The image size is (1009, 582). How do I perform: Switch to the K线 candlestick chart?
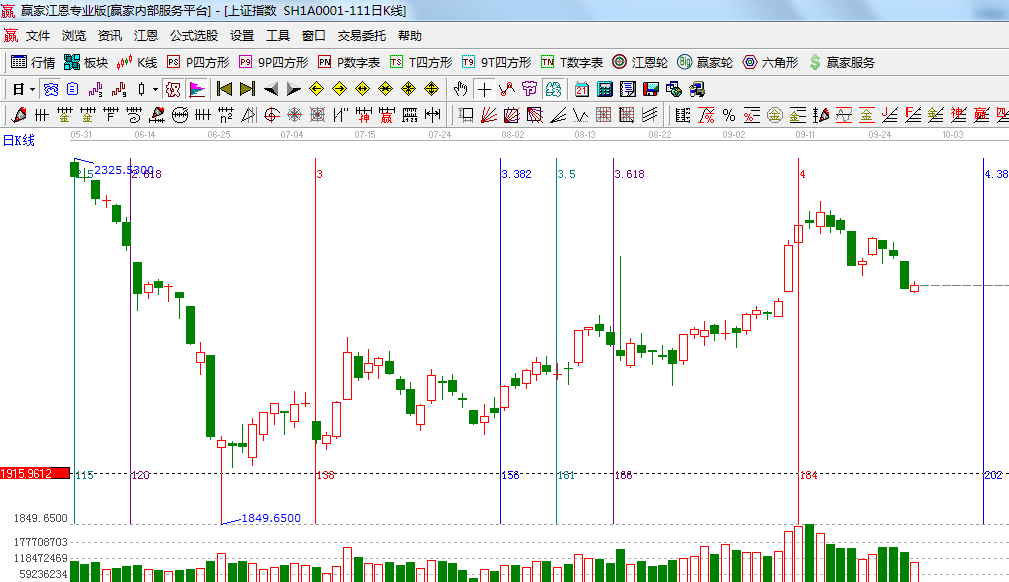click(136, 62)
